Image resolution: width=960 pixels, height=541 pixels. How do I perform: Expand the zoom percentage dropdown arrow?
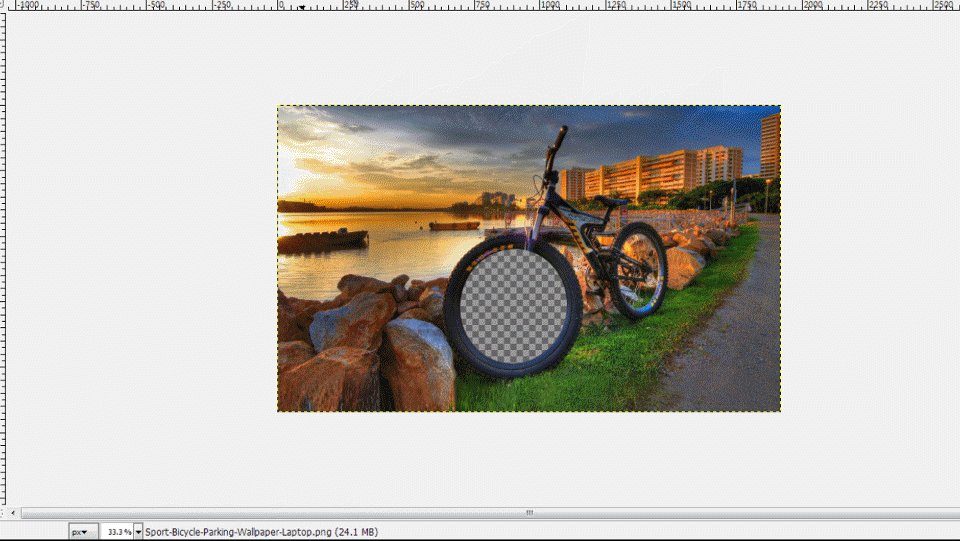click(138, 532)
